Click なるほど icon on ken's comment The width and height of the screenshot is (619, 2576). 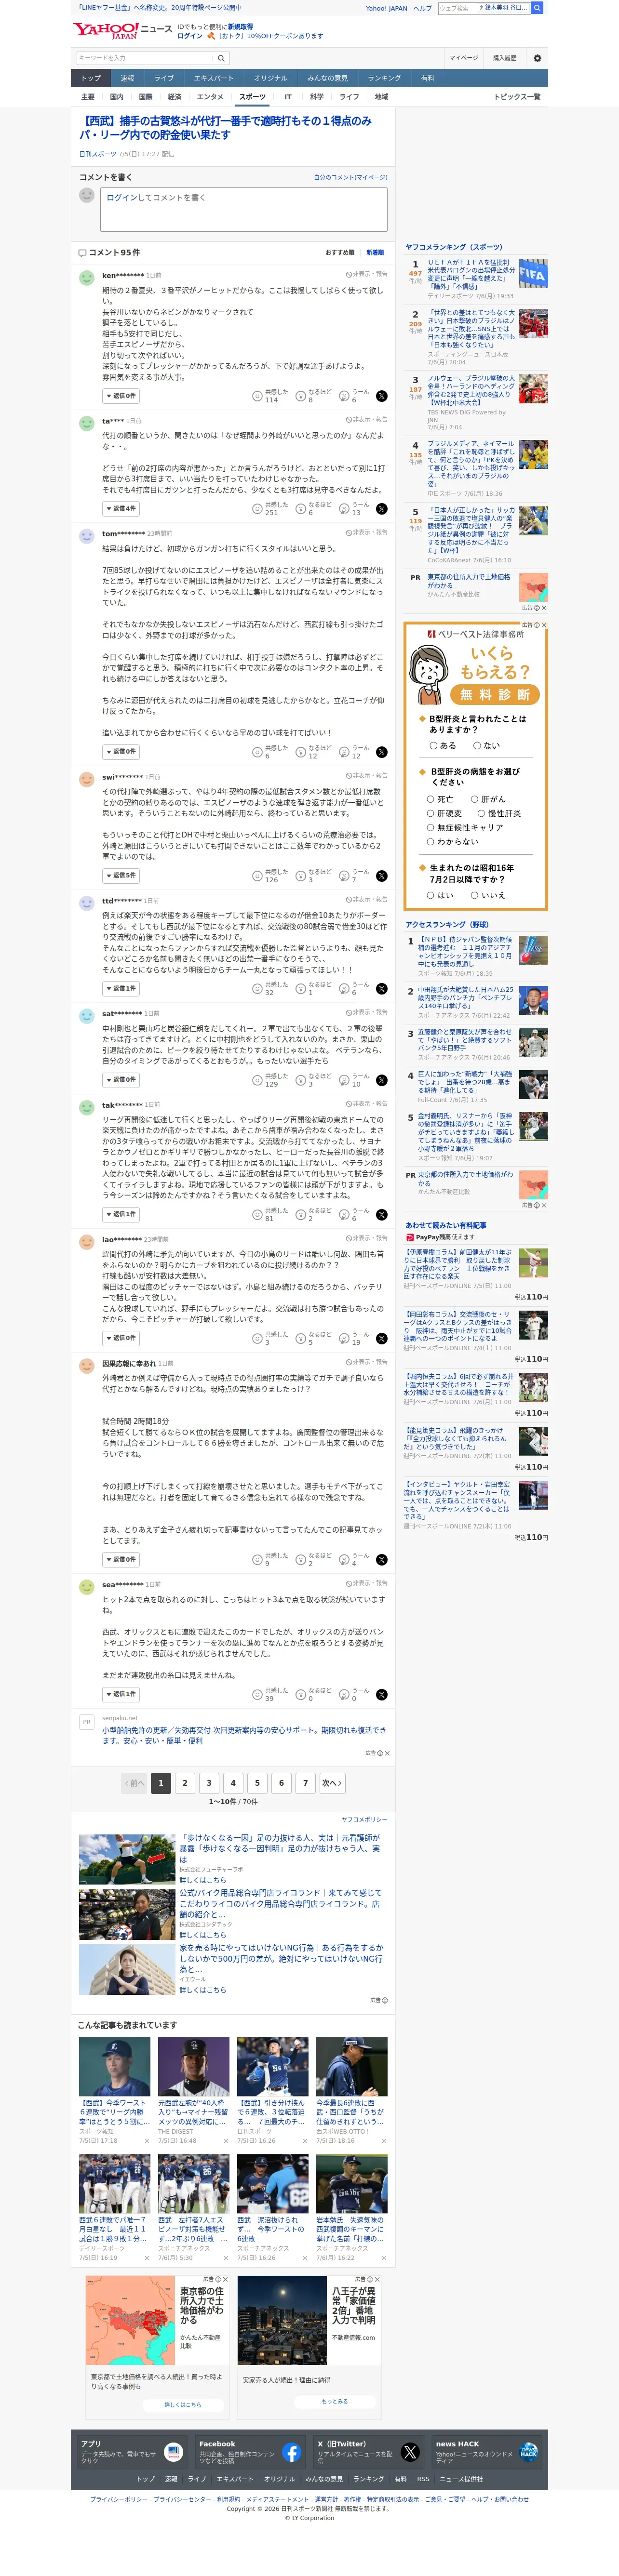(300, 396)
